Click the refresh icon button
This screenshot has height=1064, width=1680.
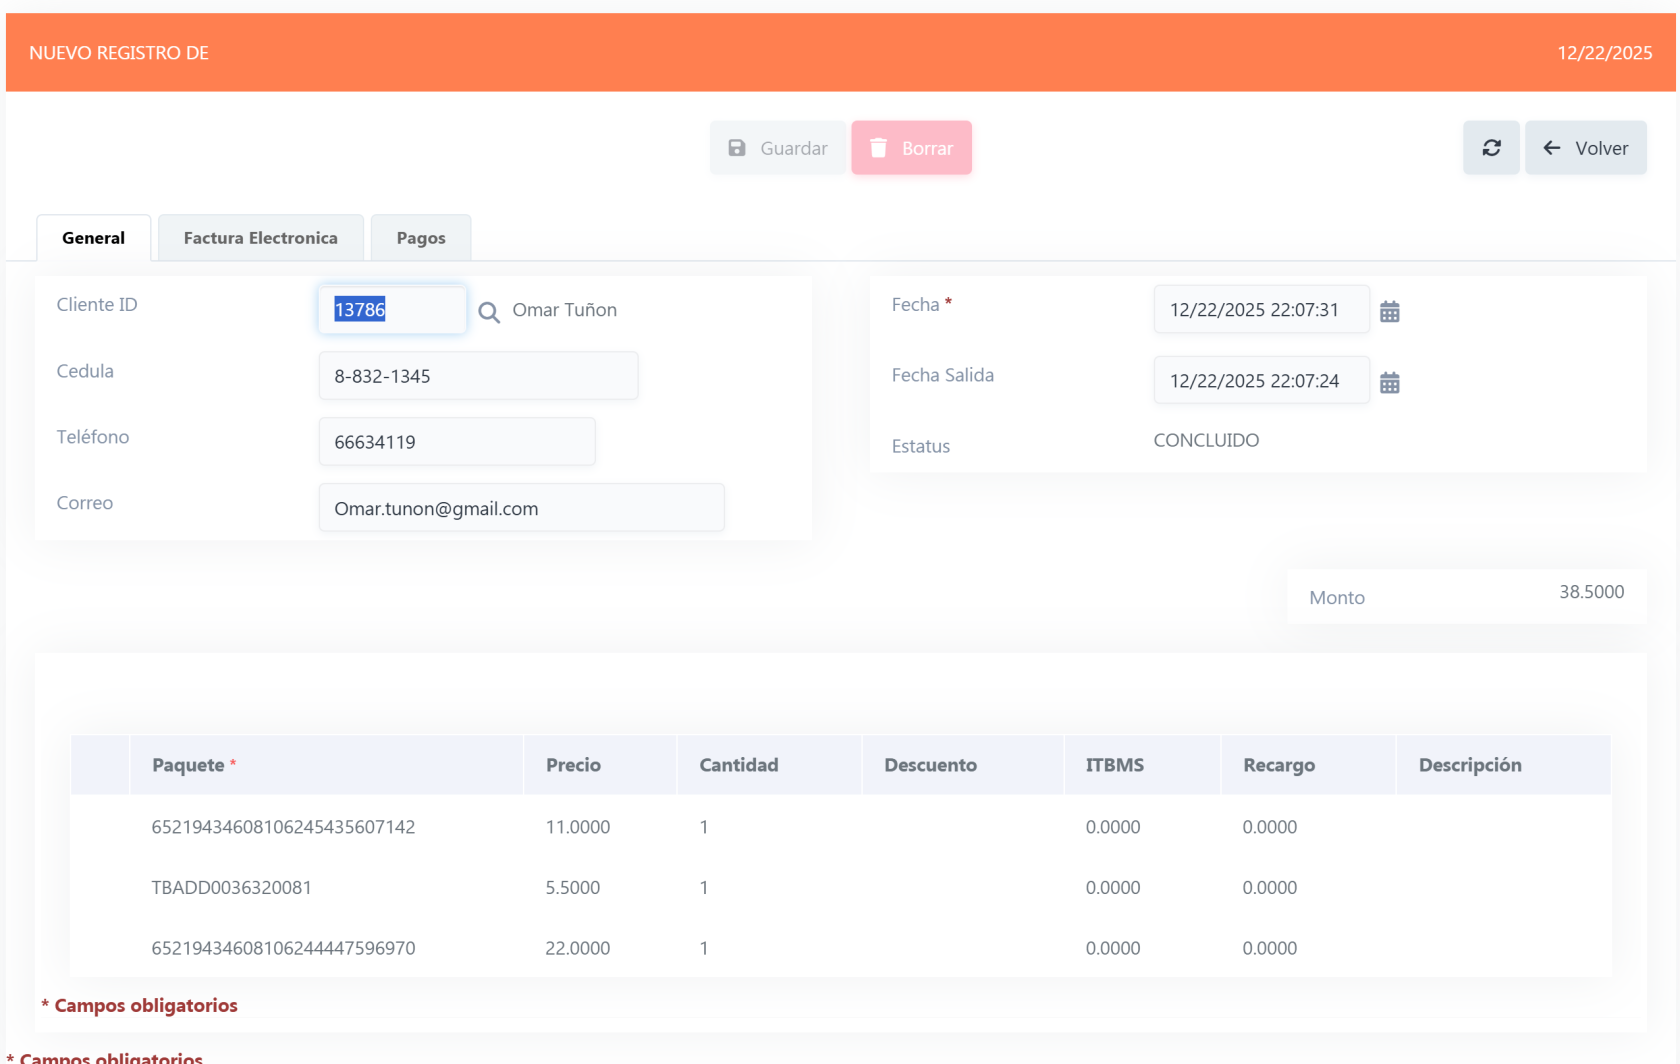[1490, 148]
